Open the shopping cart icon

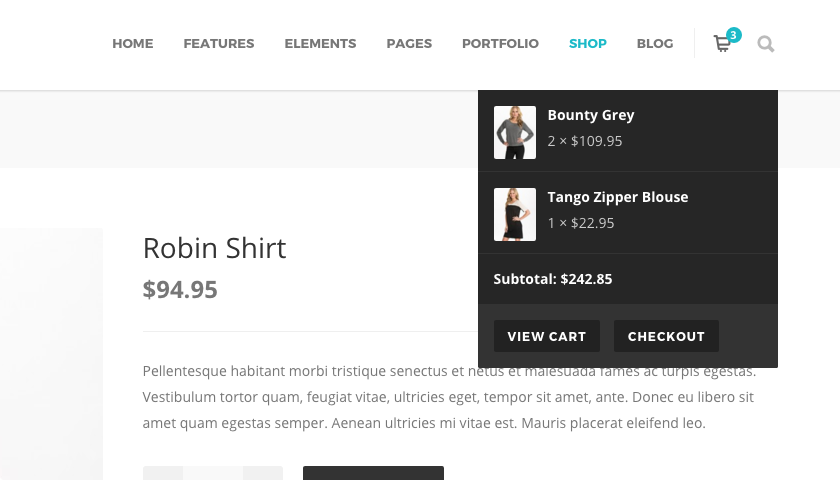[721, 44]
